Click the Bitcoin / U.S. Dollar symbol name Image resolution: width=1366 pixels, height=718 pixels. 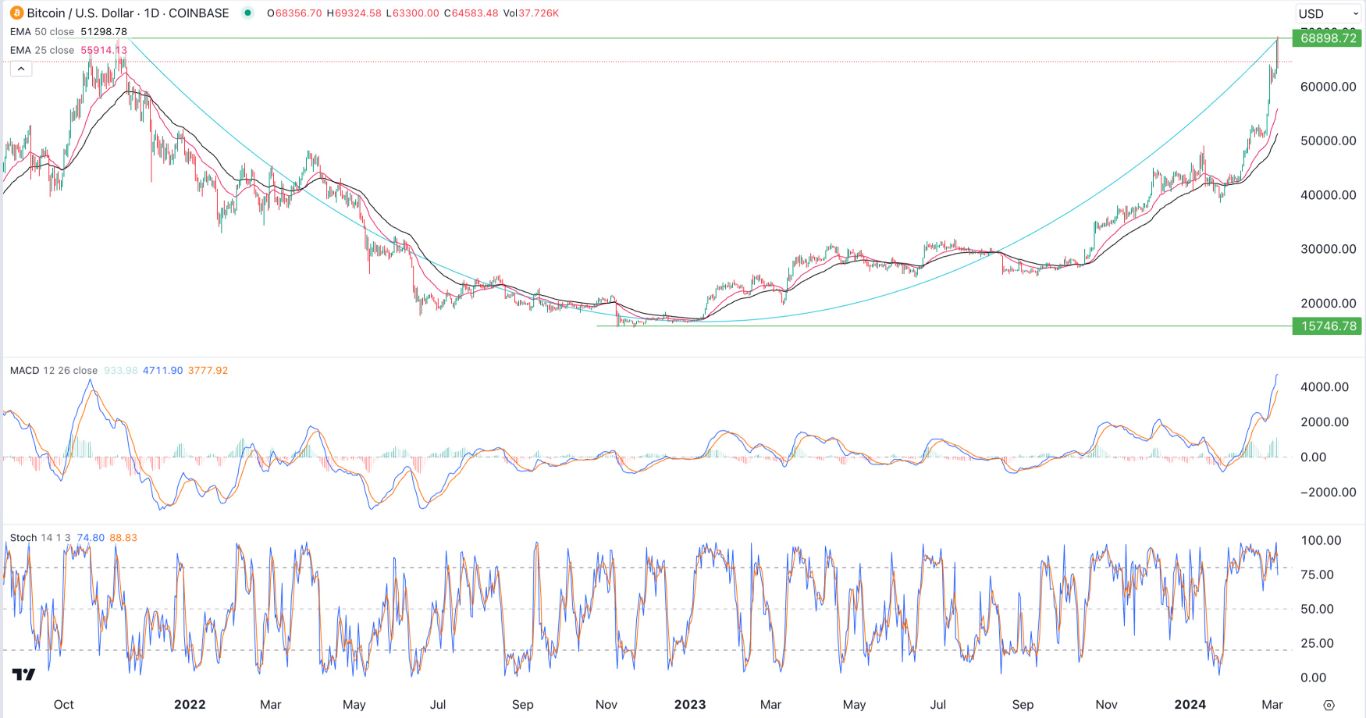[78, 13]
